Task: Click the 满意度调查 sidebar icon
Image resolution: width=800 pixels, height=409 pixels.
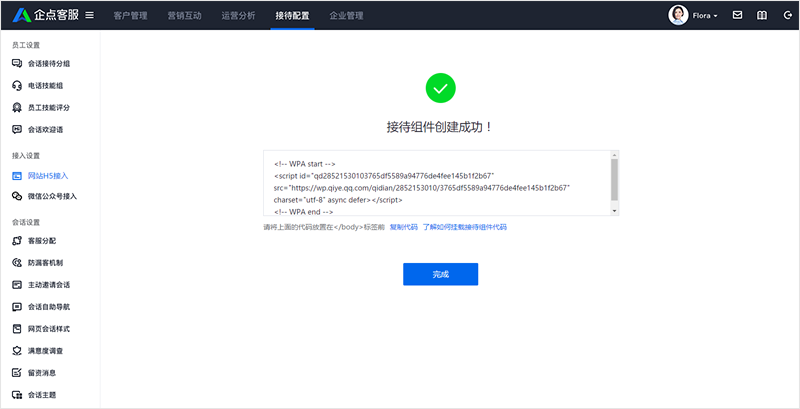Action: 17,351
